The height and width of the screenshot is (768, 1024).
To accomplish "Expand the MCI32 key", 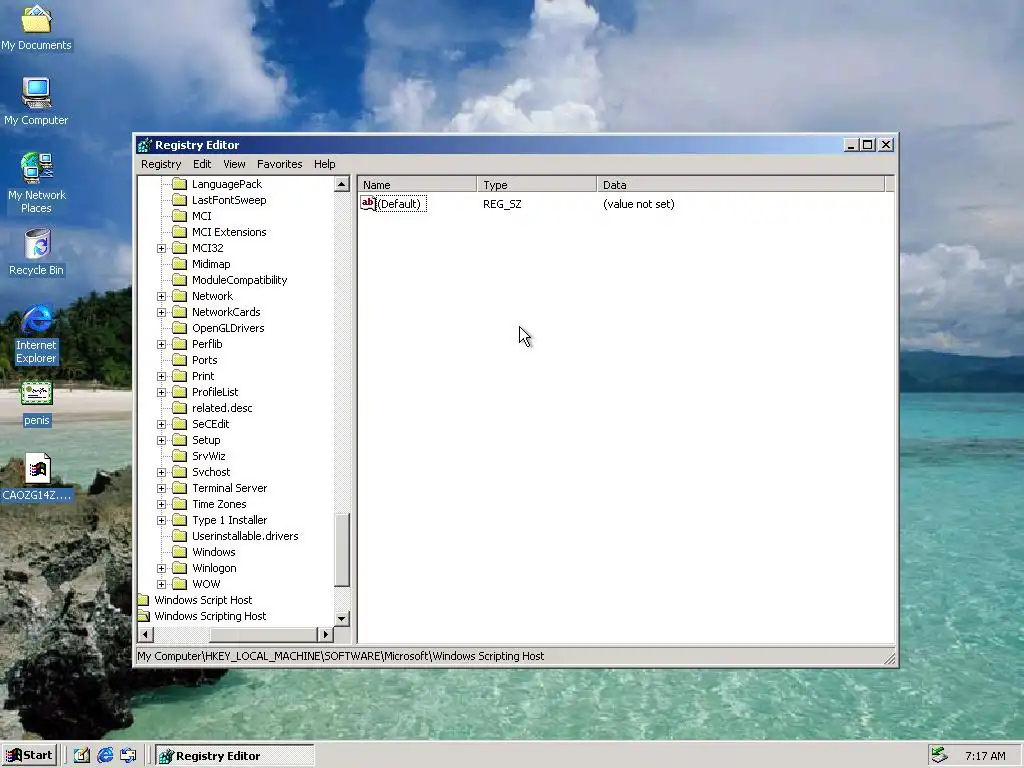I will [161, 248].
